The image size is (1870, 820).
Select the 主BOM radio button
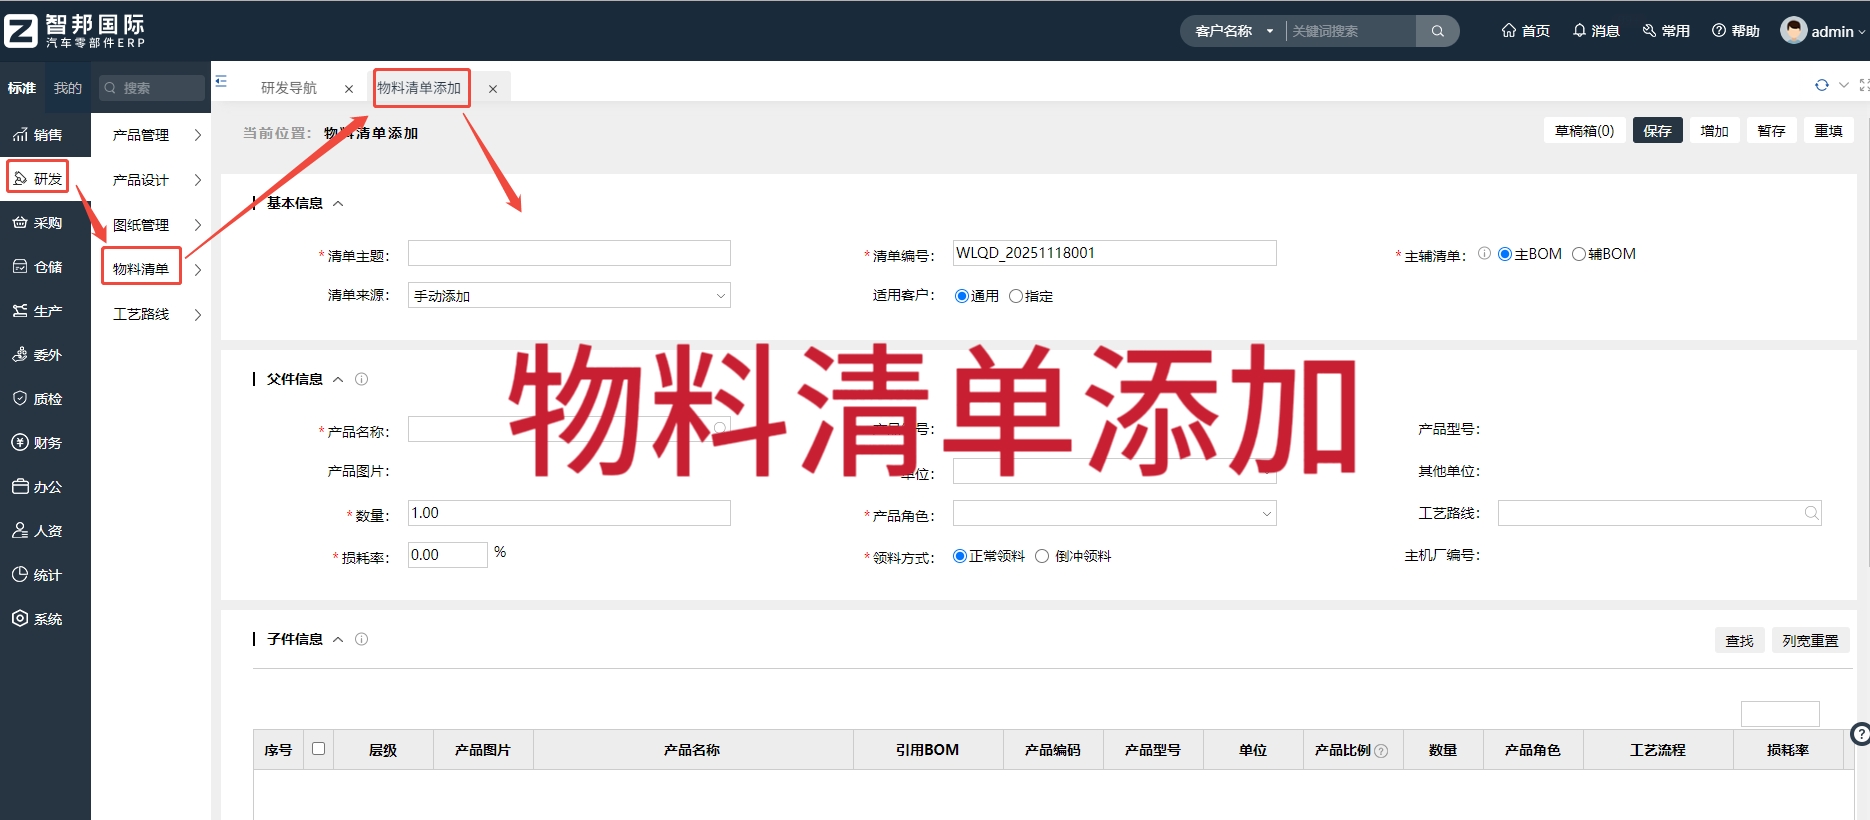[x=1504, y=254]
